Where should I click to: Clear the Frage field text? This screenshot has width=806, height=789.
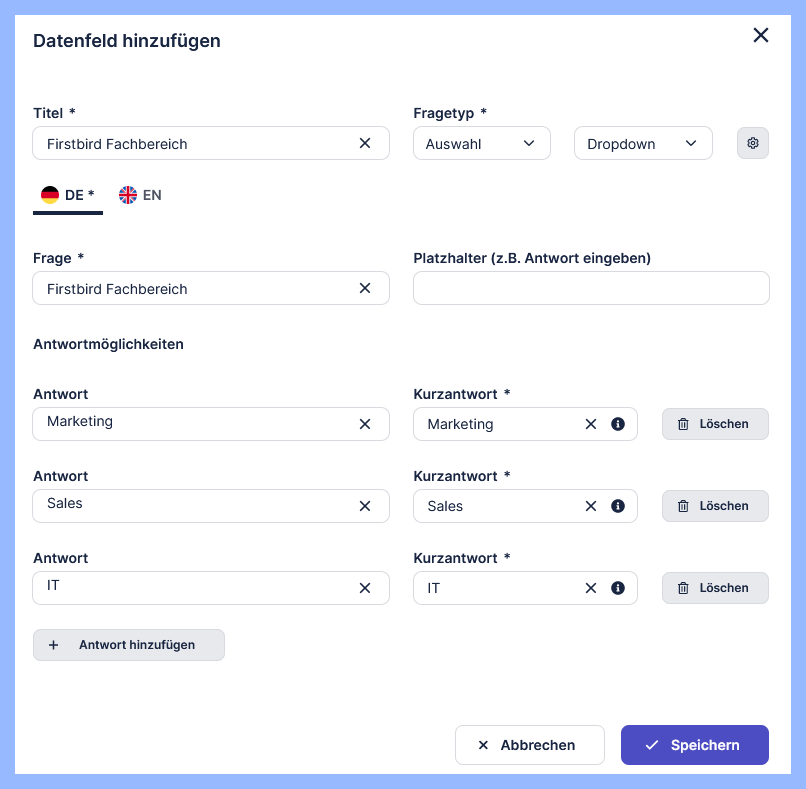point(365,288)
